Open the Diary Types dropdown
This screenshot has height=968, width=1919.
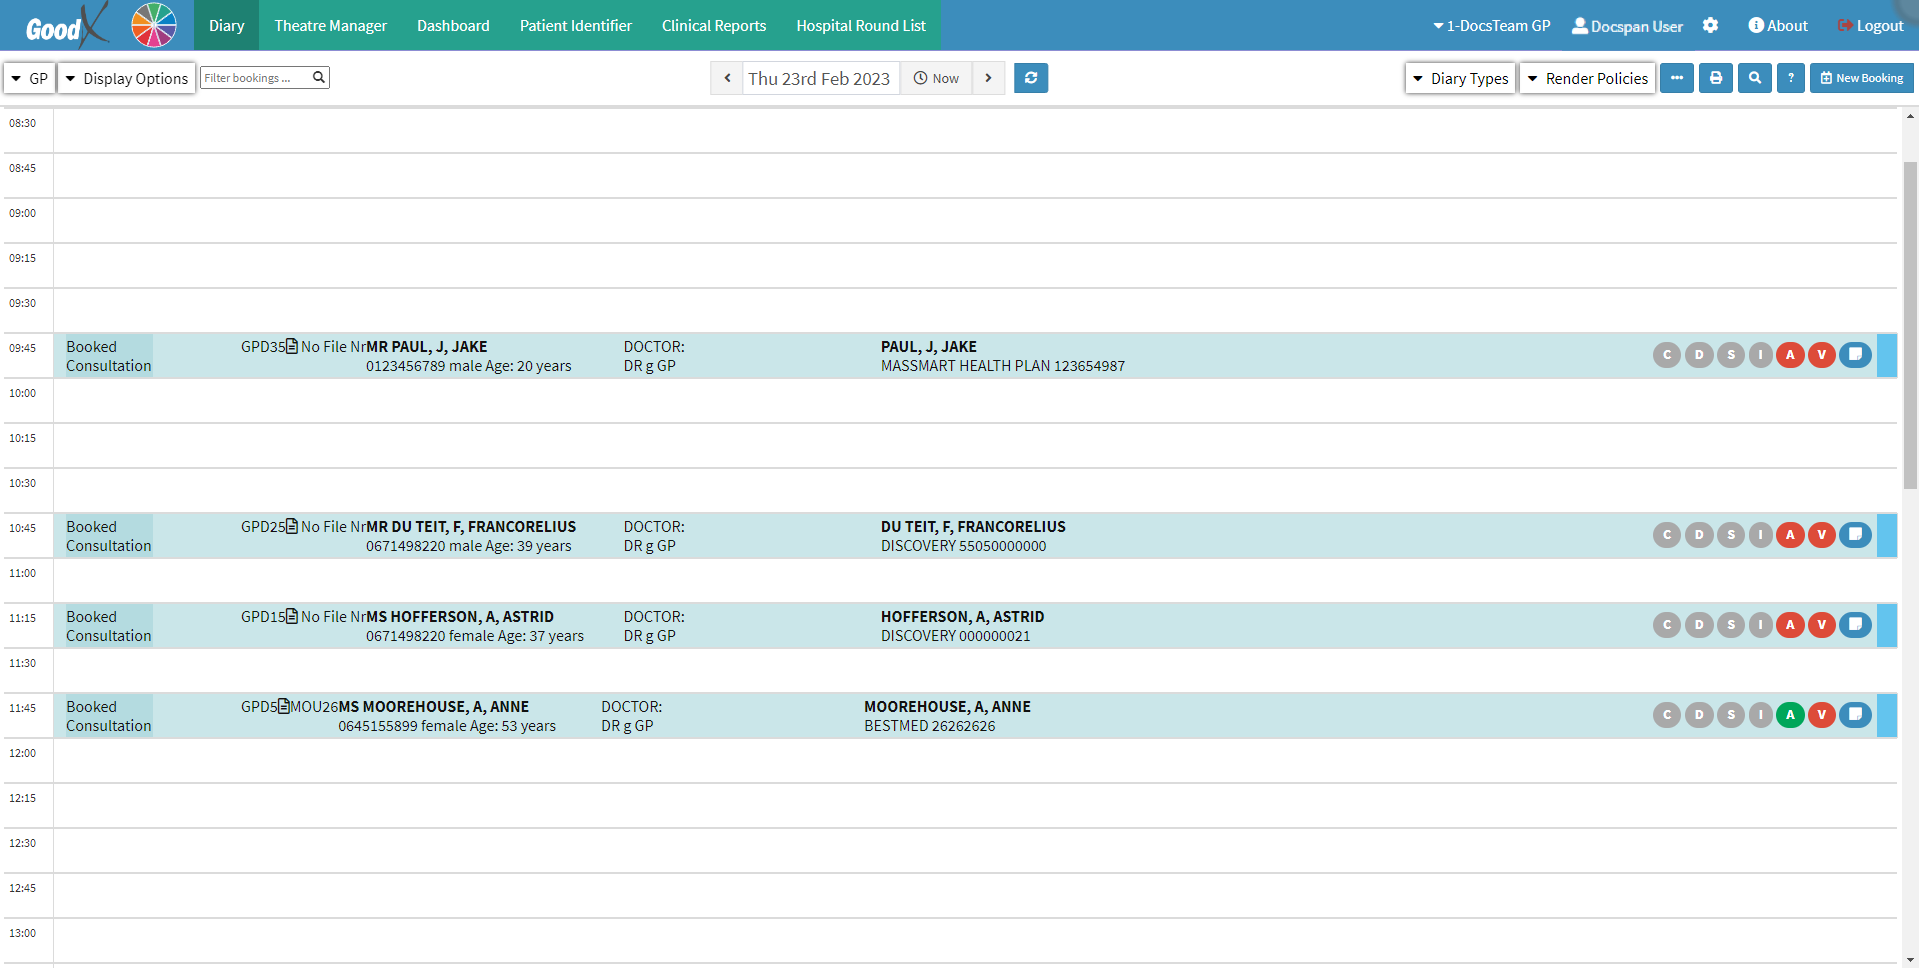(1460, 78)
